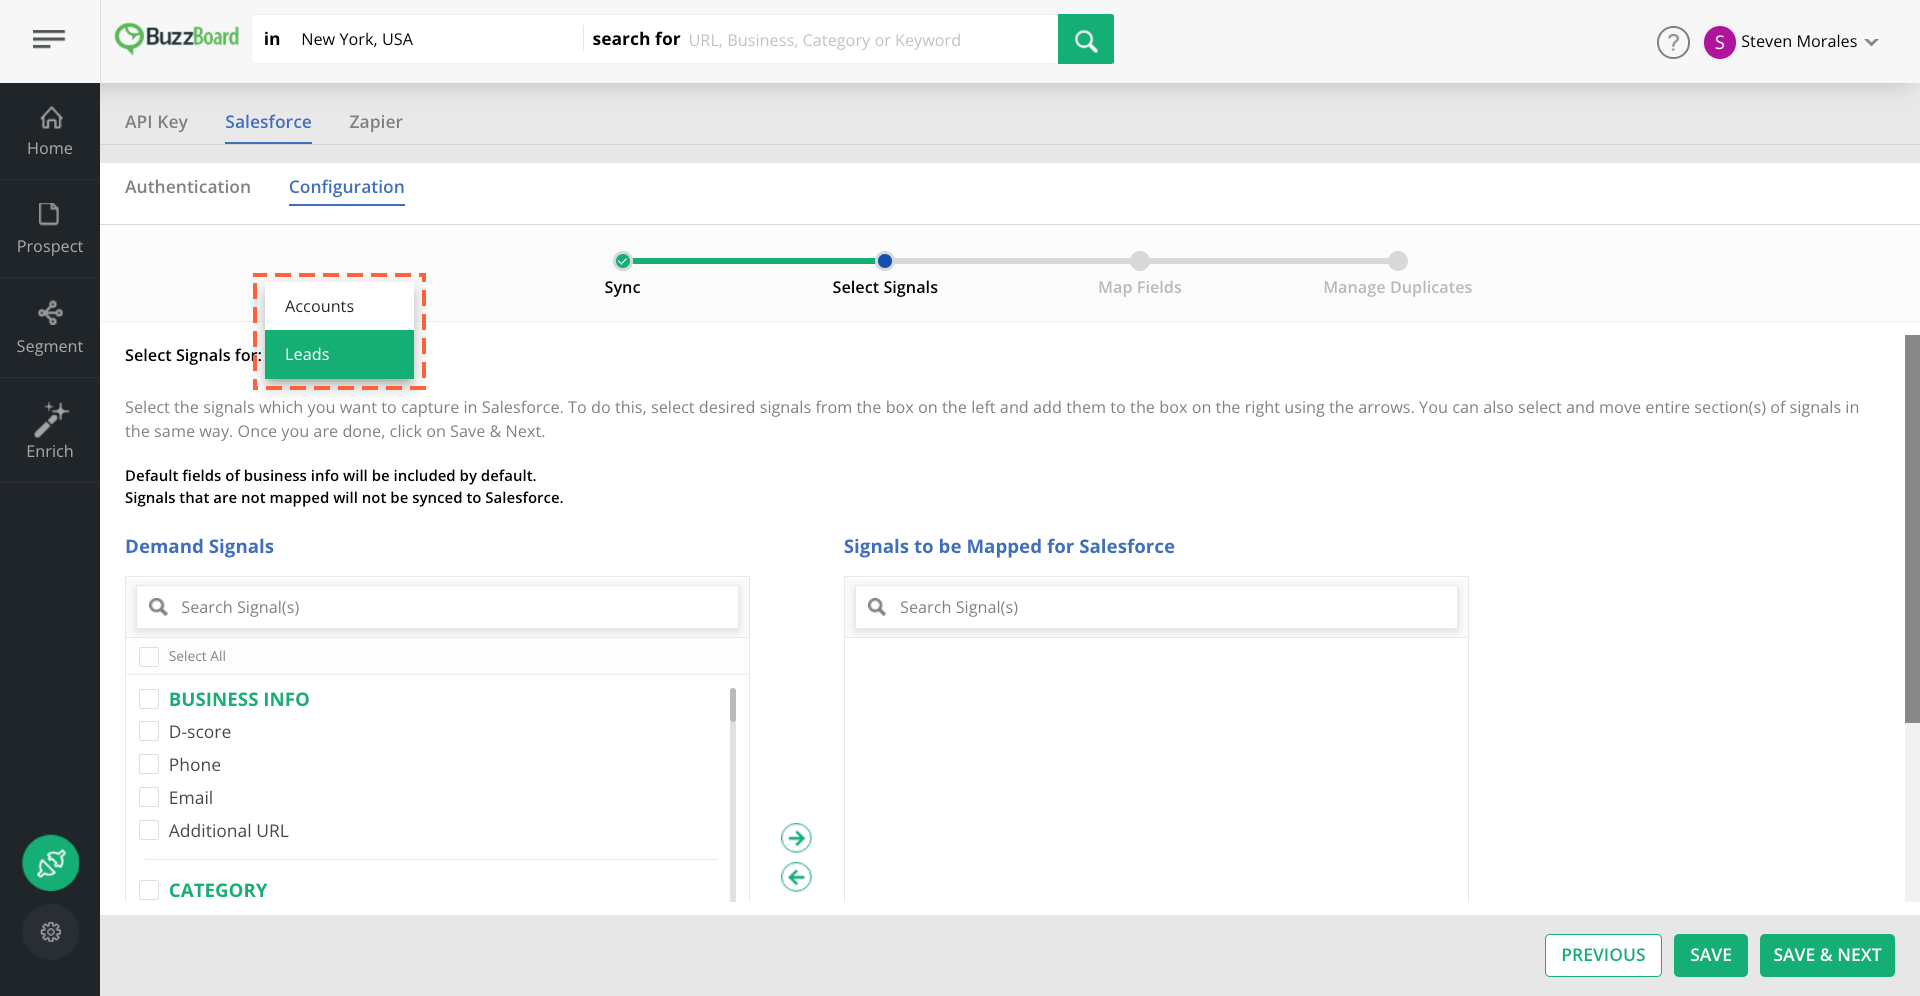
Task: Open the Configuration sub-tab
Action: (x=347, y=187)
